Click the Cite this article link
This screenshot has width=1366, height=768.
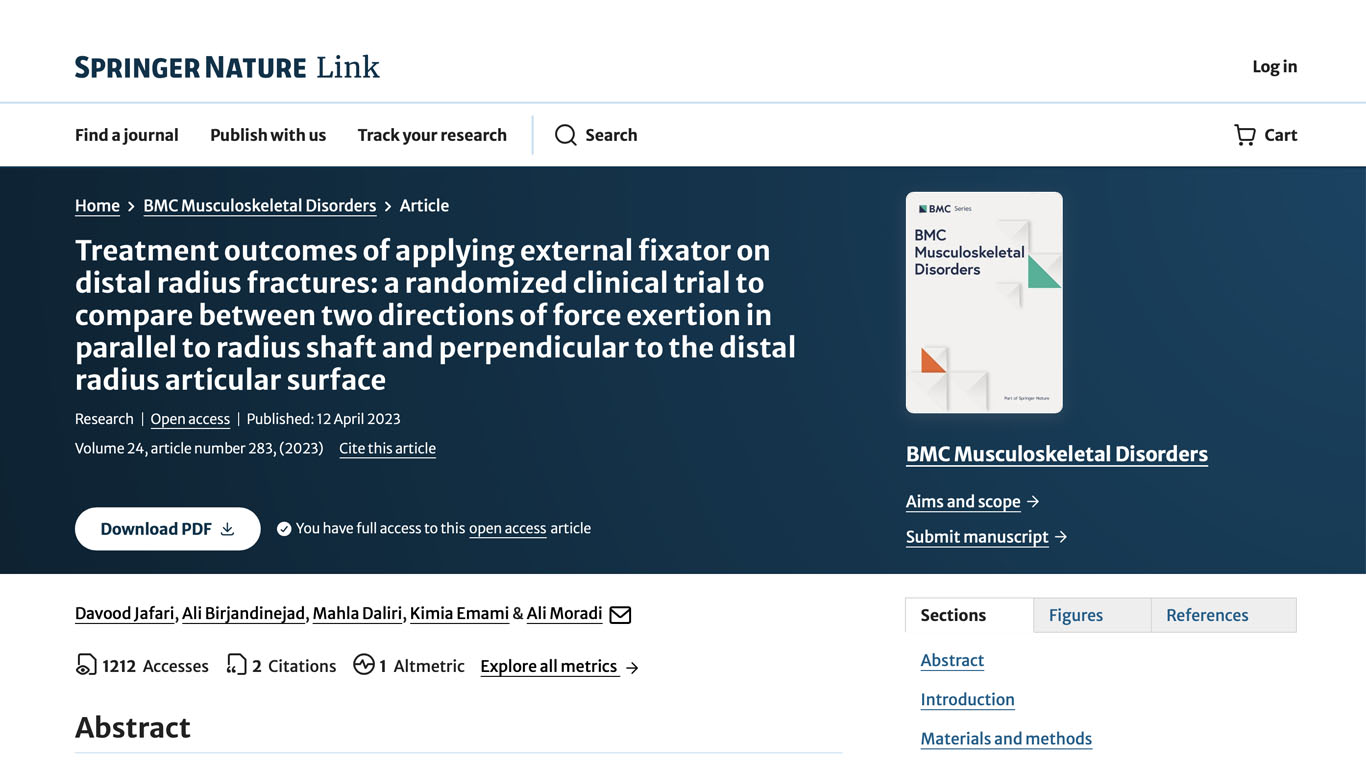tap(387, 448)
